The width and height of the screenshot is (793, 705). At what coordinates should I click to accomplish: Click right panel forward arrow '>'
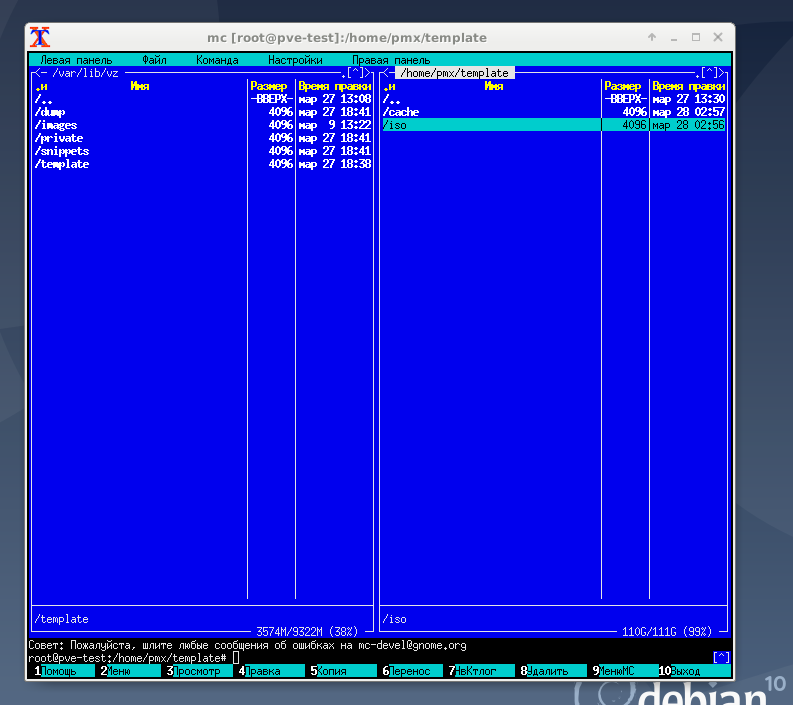[722, 73]
